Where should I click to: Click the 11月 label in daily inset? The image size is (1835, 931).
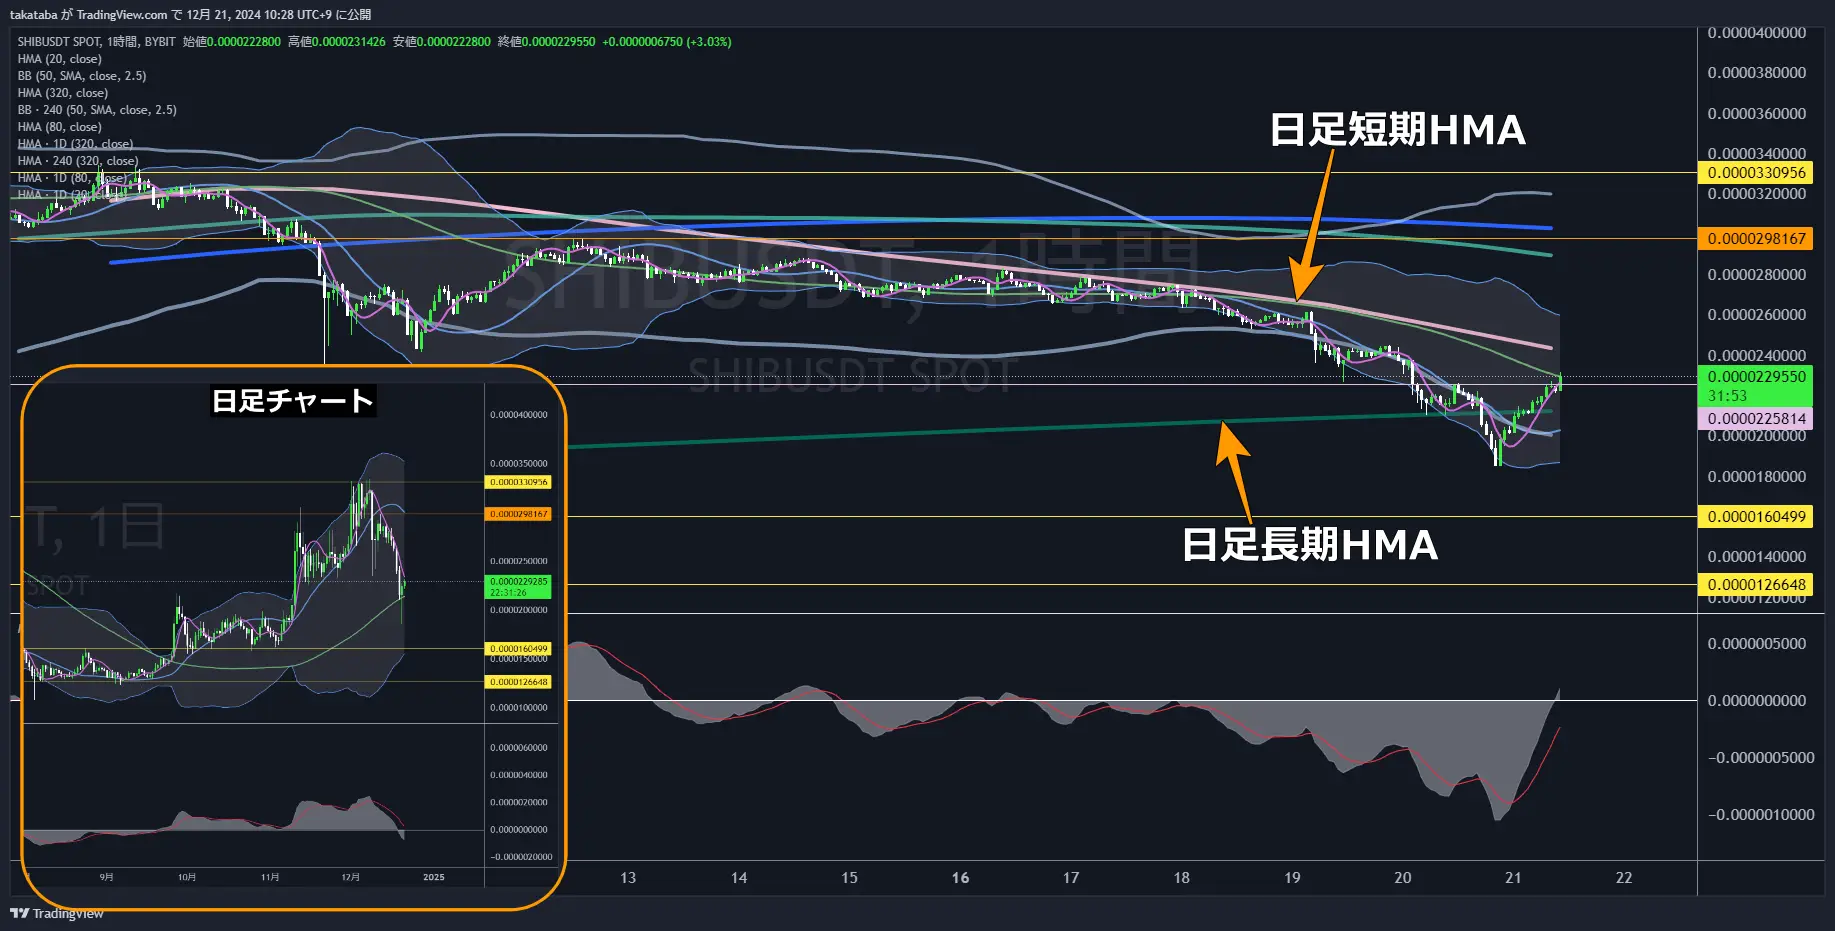270,877
